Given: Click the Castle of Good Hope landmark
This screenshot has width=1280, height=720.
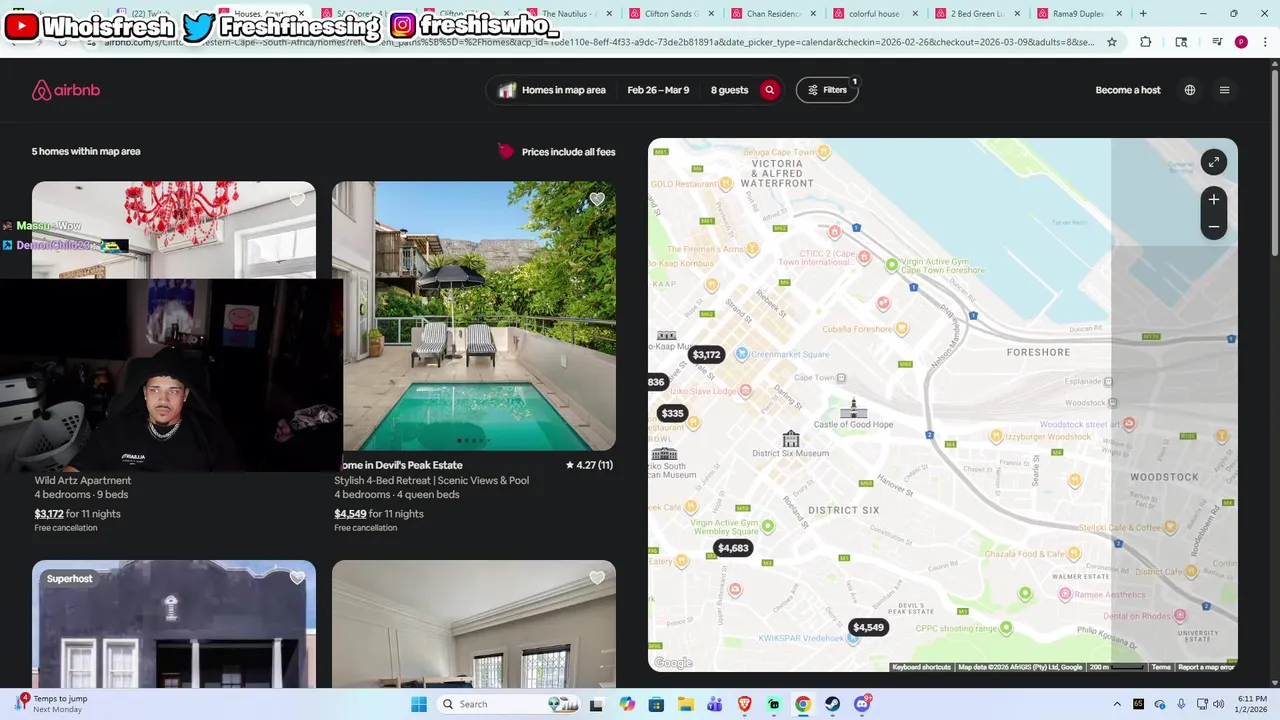Looking at the screenshot, I should coord(853,408).
